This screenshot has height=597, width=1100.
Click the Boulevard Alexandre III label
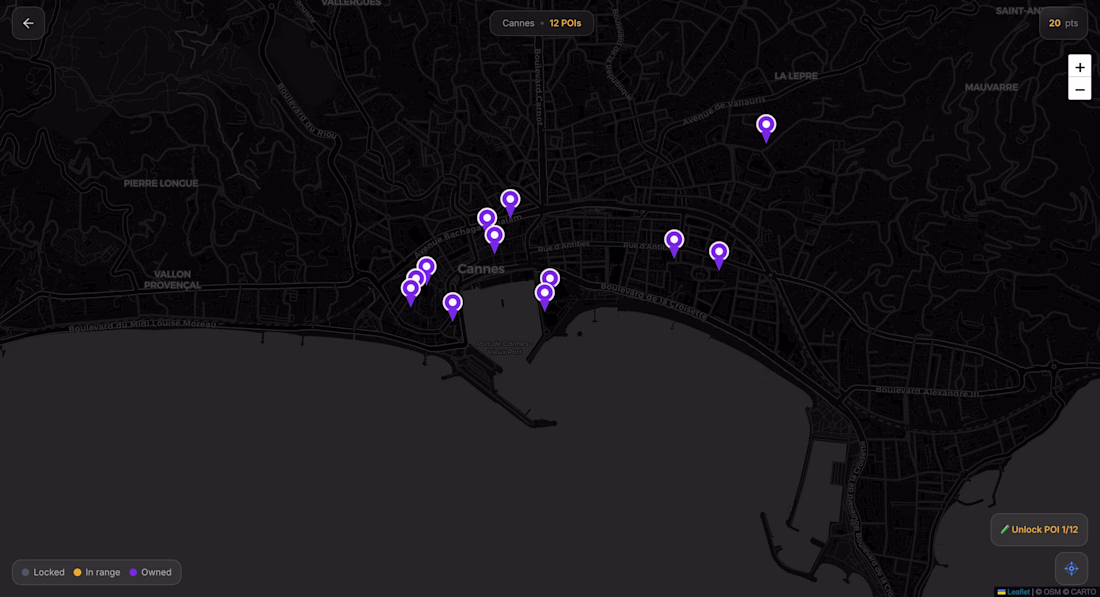tap(926, 391)
